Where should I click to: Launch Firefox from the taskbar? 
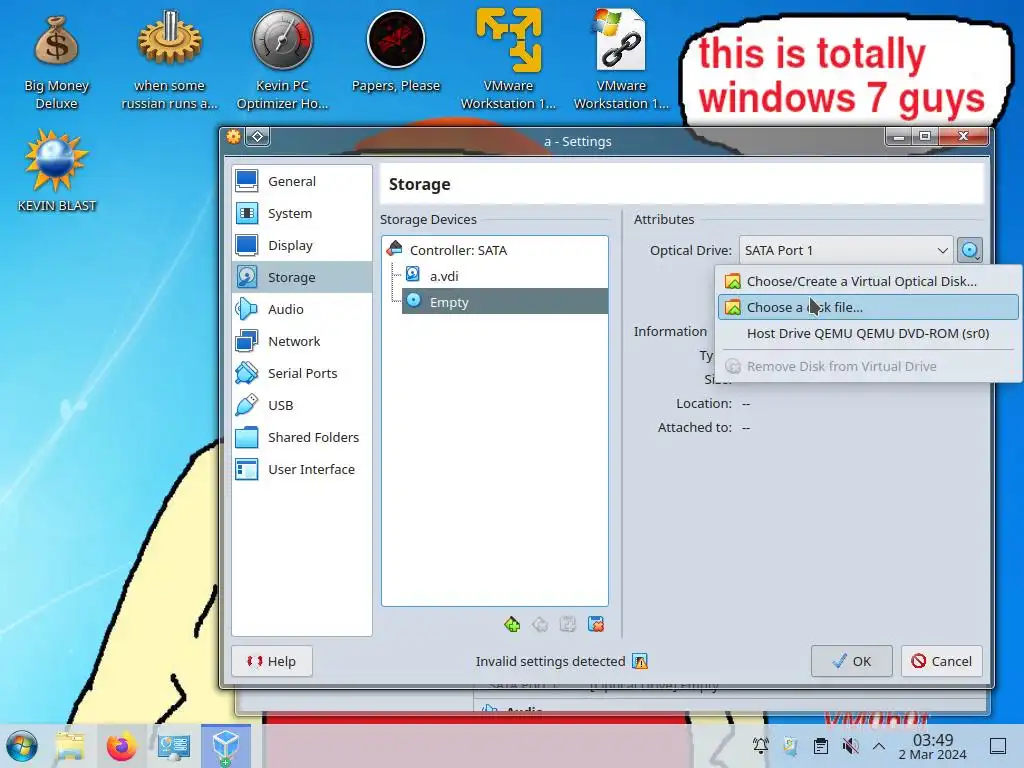pyautogui.click(x=121, y=746)
